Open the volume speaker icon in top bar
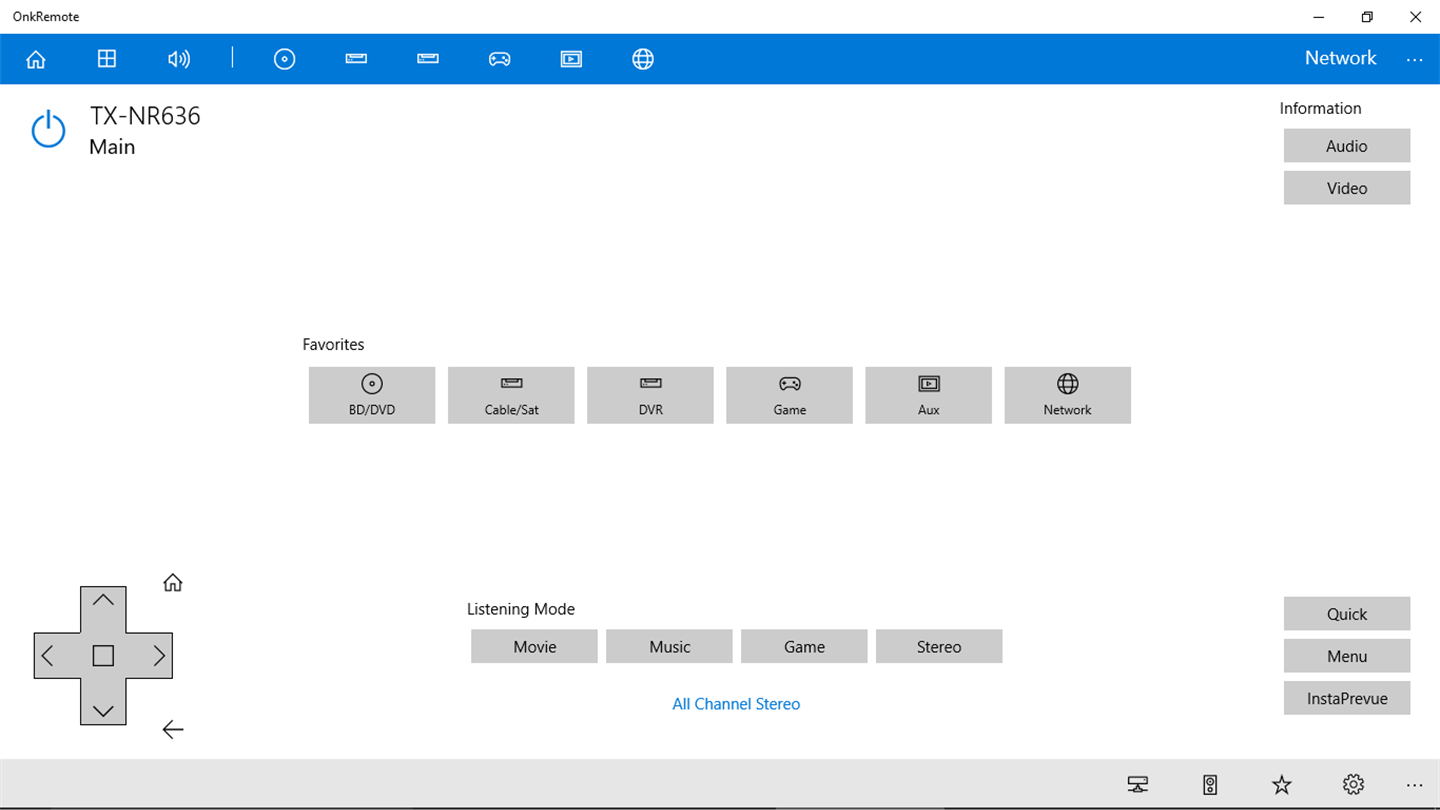 [178, 59]
